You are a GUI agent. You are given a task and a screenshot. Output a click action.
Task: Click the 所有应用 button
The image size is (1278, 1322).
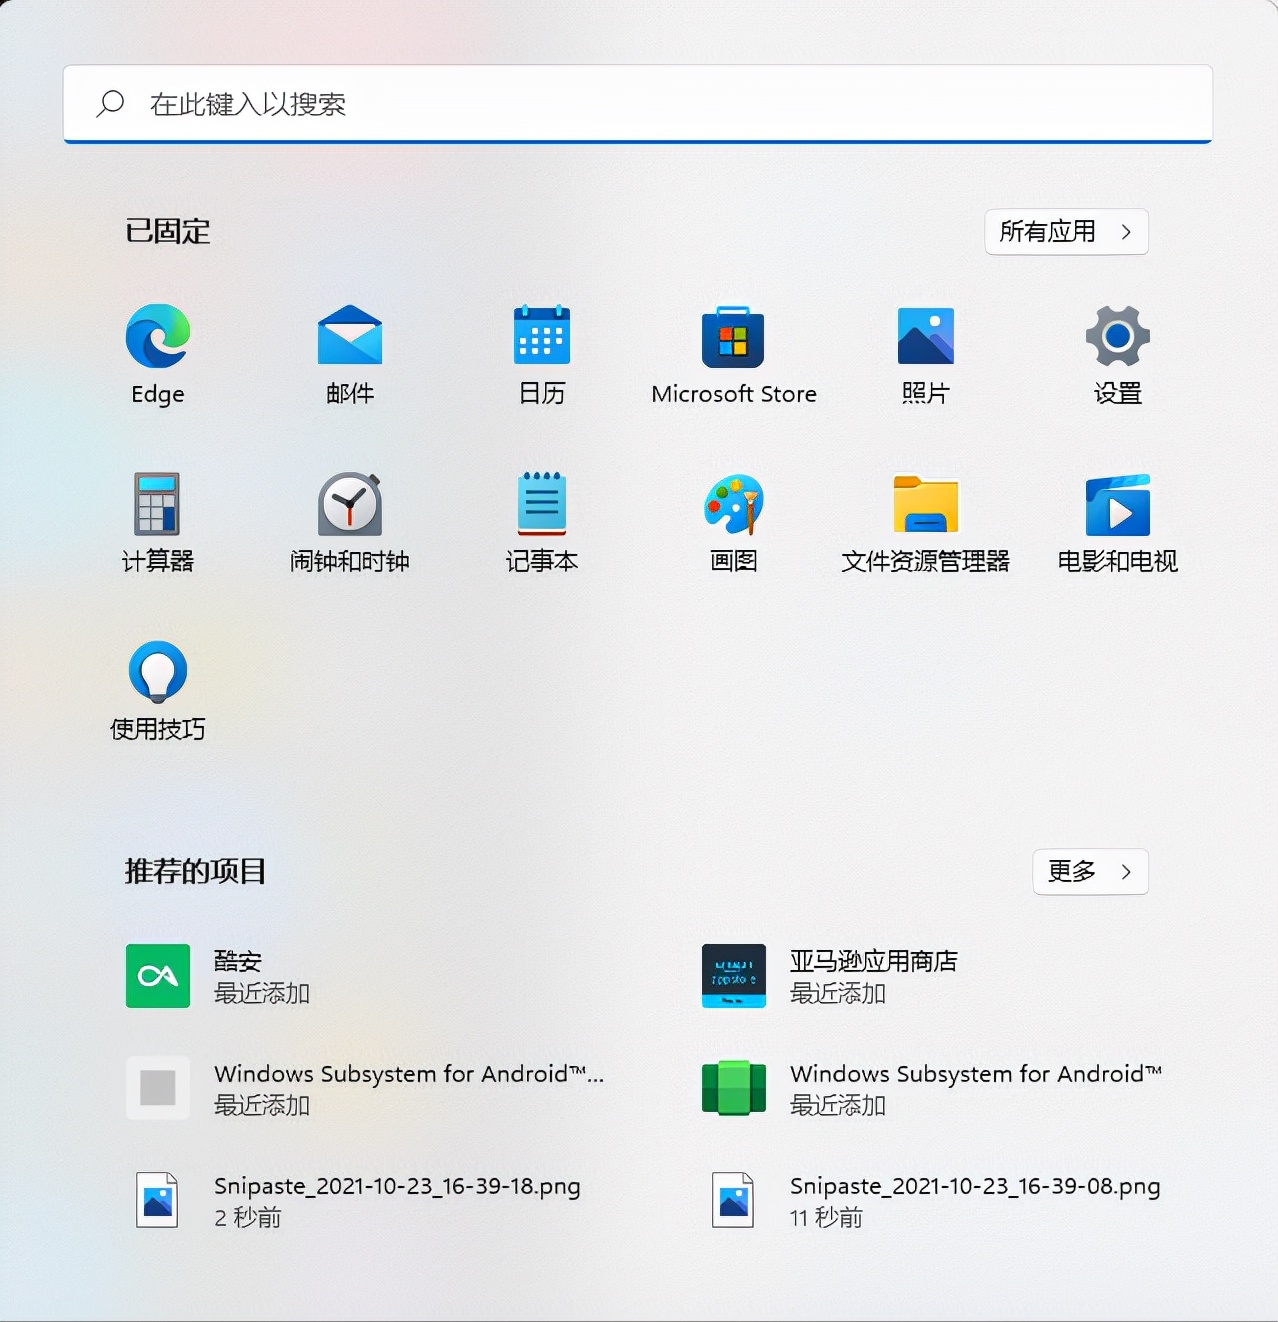1066,232
